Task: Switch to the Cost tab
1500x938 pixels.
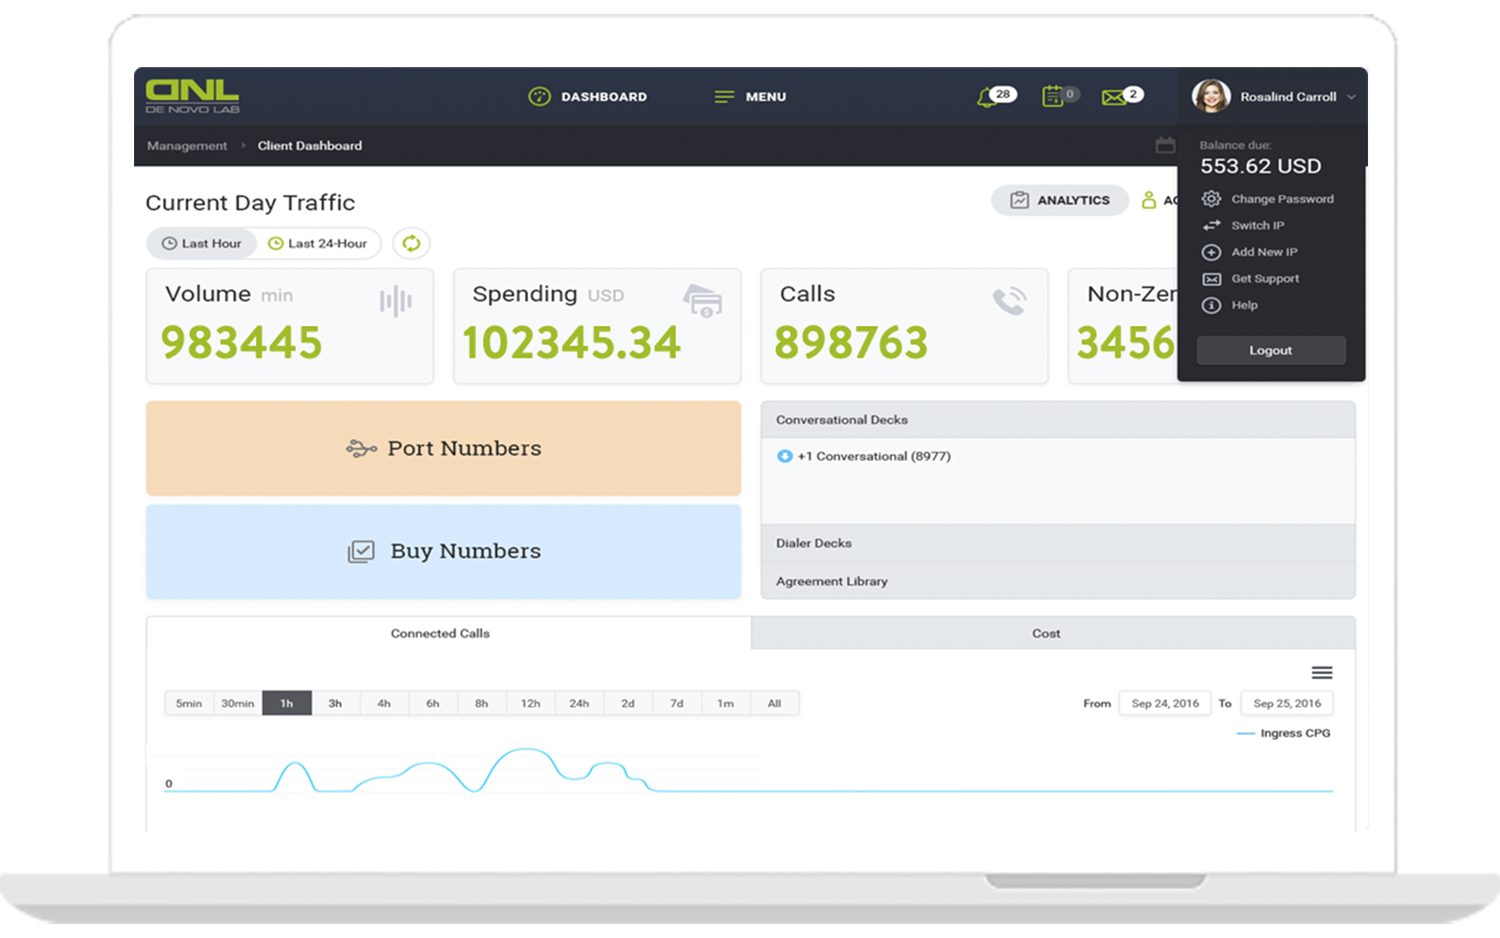Action: point(1053,633)
